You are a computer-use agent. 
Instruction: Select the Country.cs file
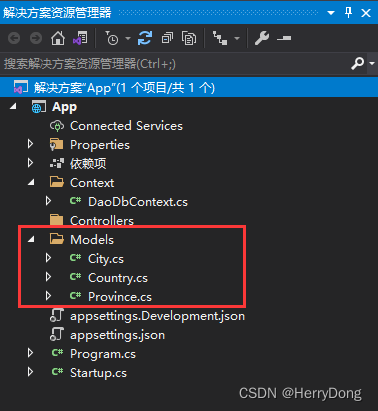point(118,278)
